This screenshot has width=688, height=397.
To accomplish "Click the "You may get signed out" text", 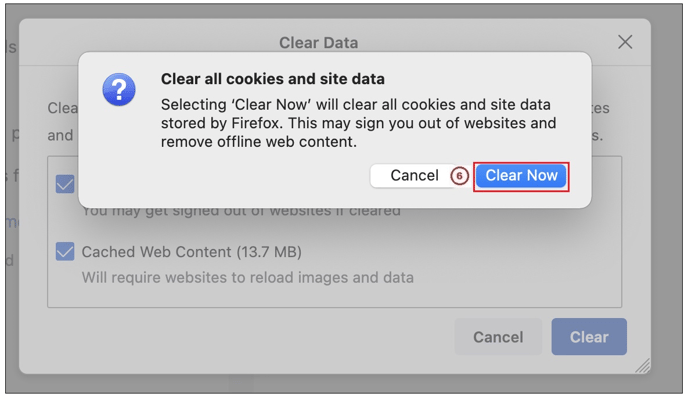I will pyautogui.click(x=241, y=212).
